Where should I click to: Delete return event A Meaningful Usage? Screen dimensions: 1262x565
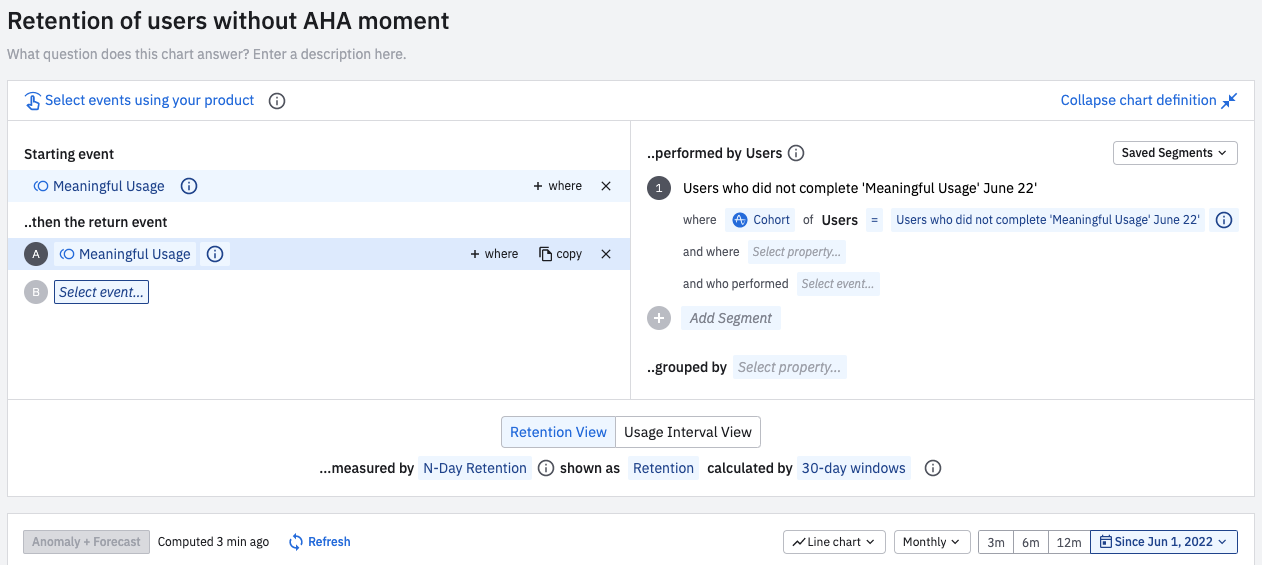pos(605,254)
